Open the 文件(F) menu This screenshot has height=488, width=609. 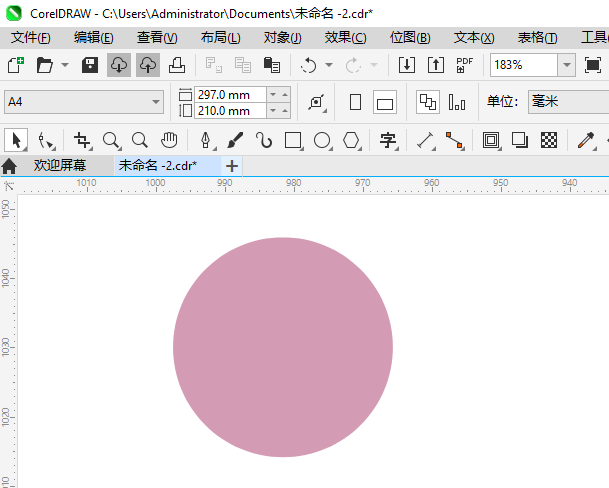[30, 38]
